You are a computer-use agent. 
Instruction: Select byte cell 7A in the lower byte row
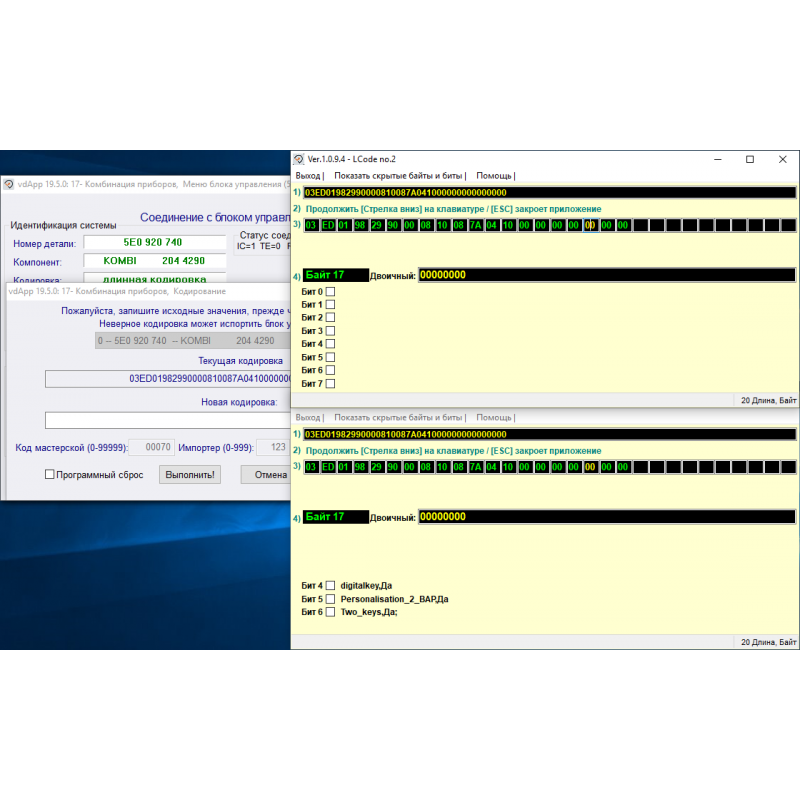pyautogui.click(x=475, y=467)
